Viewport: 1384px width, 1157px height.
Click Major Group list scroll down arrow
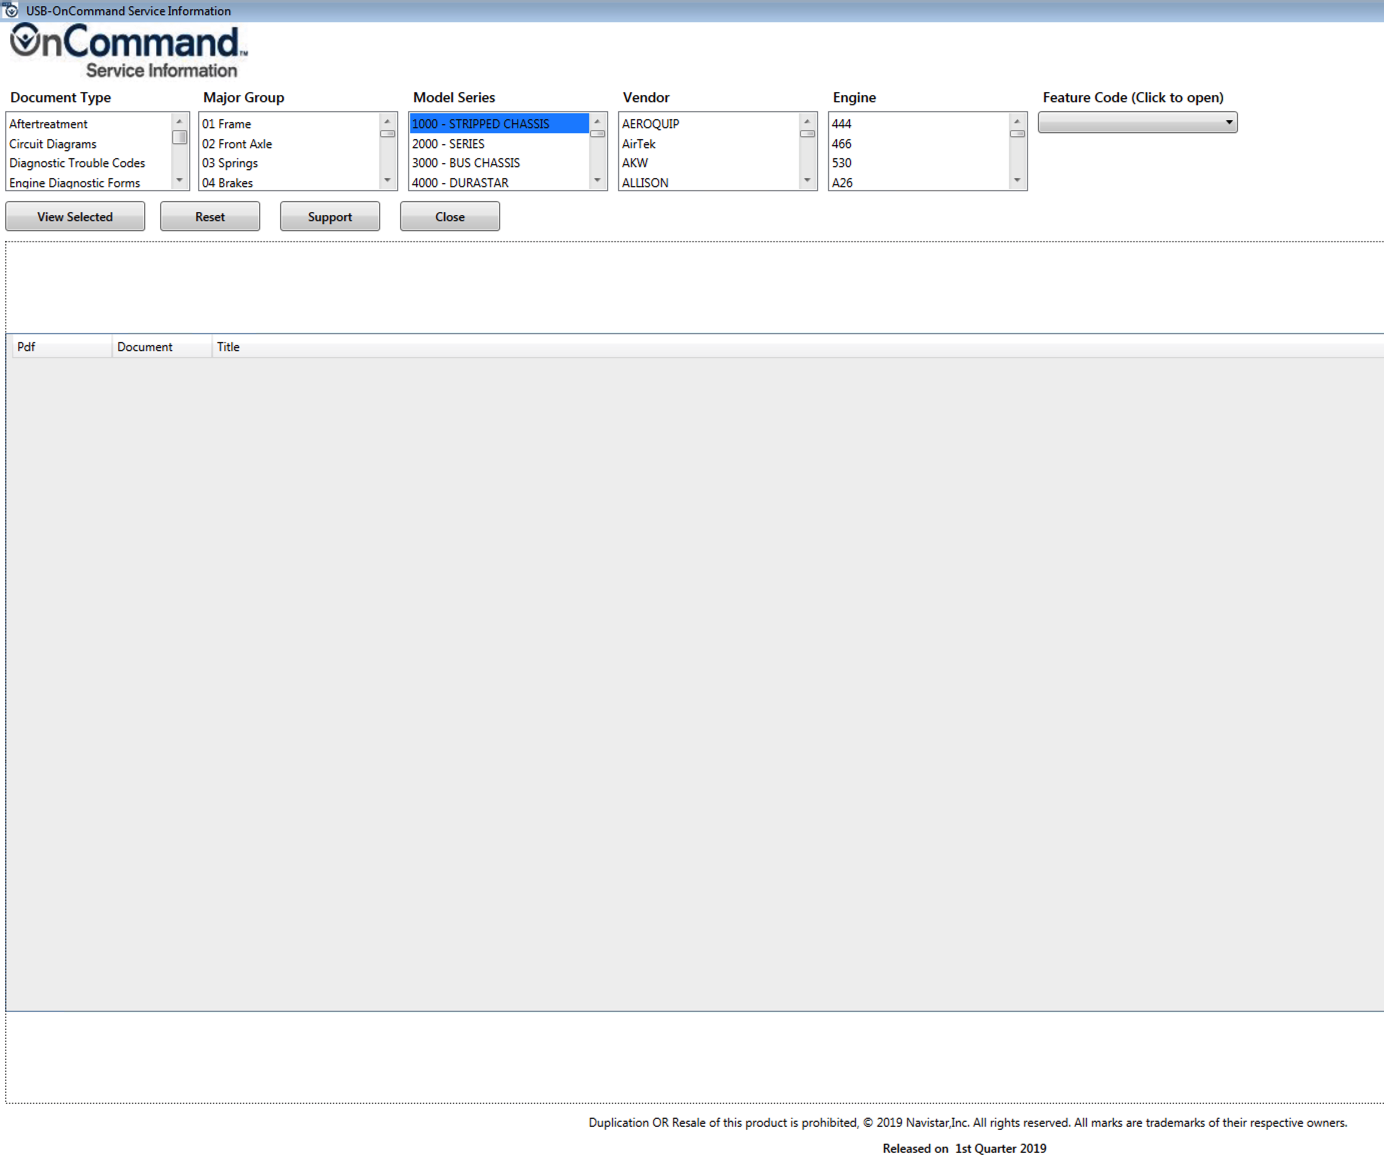pos(388,181)
